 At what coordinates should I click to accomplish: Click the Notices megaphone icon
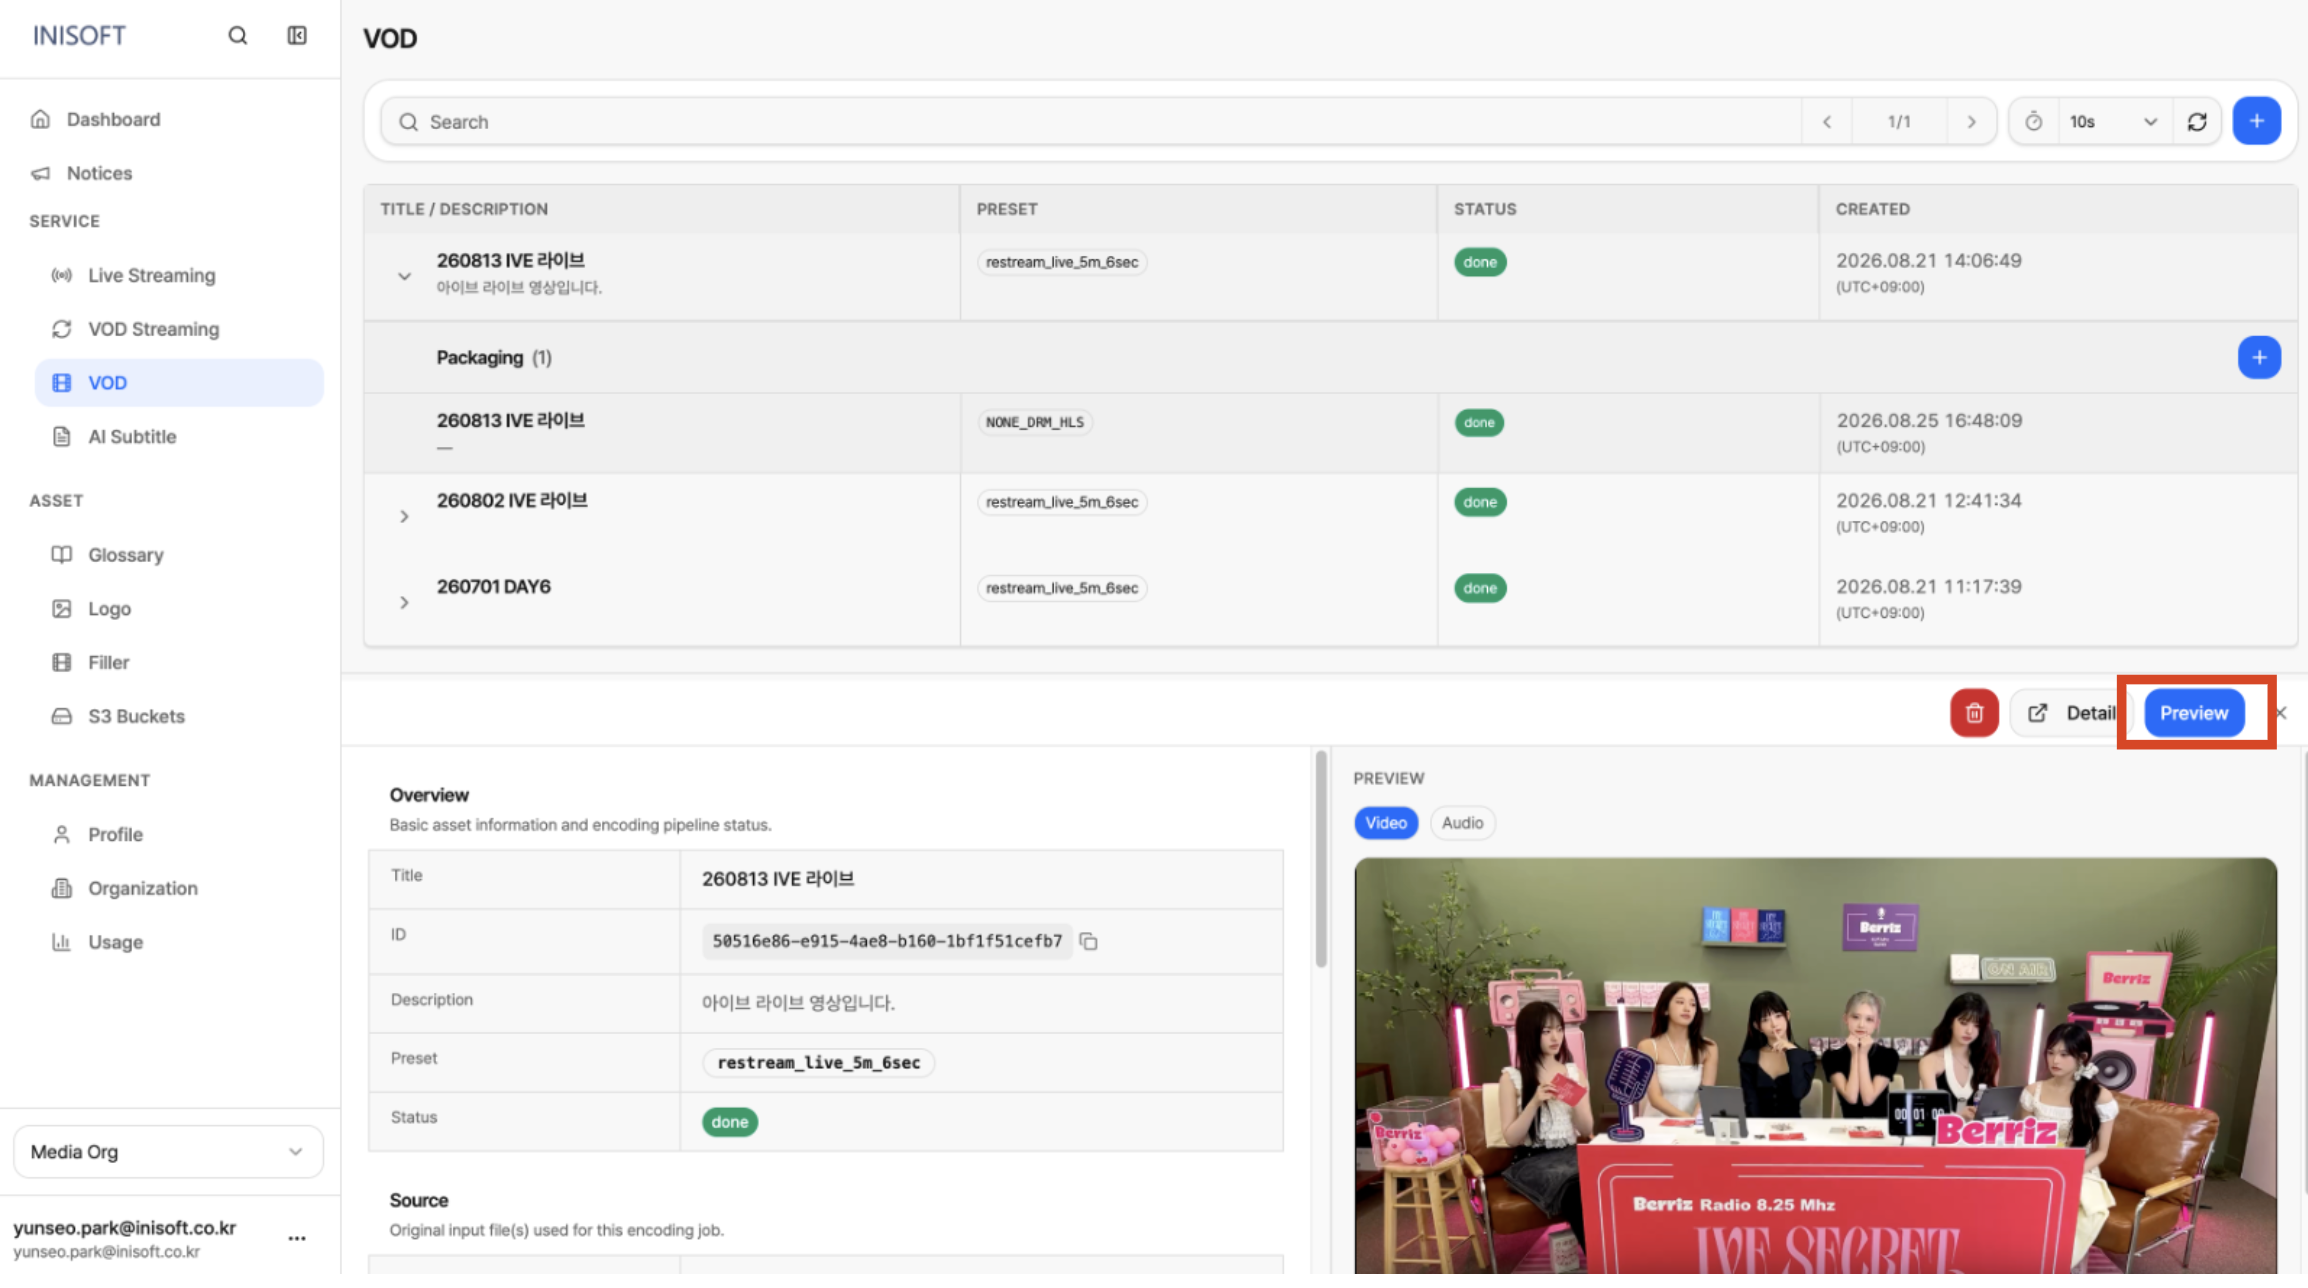click(40, 173)
